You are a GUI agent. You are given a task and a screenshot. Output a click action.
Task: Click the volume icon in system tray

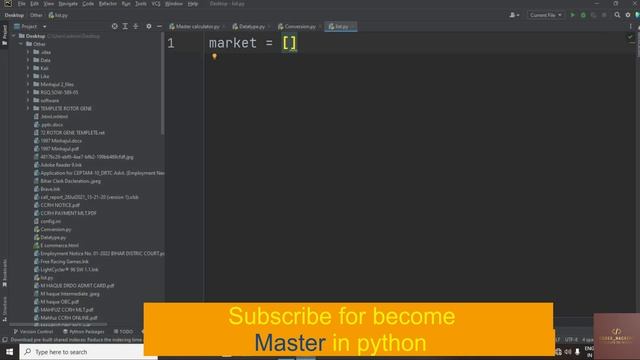[x=568, y=352]
